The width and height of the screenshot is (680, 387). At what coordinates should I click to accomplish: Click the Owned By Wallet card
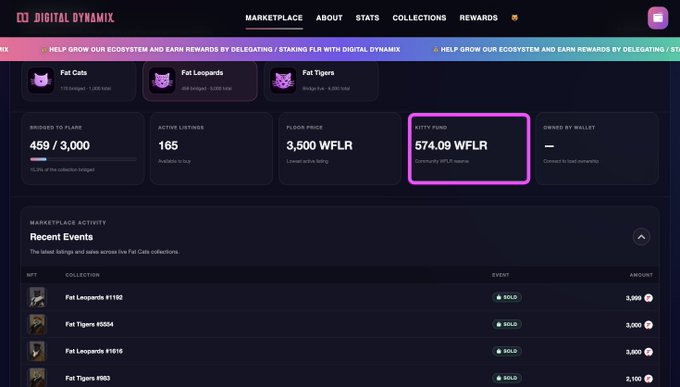(x=597, y=148)
